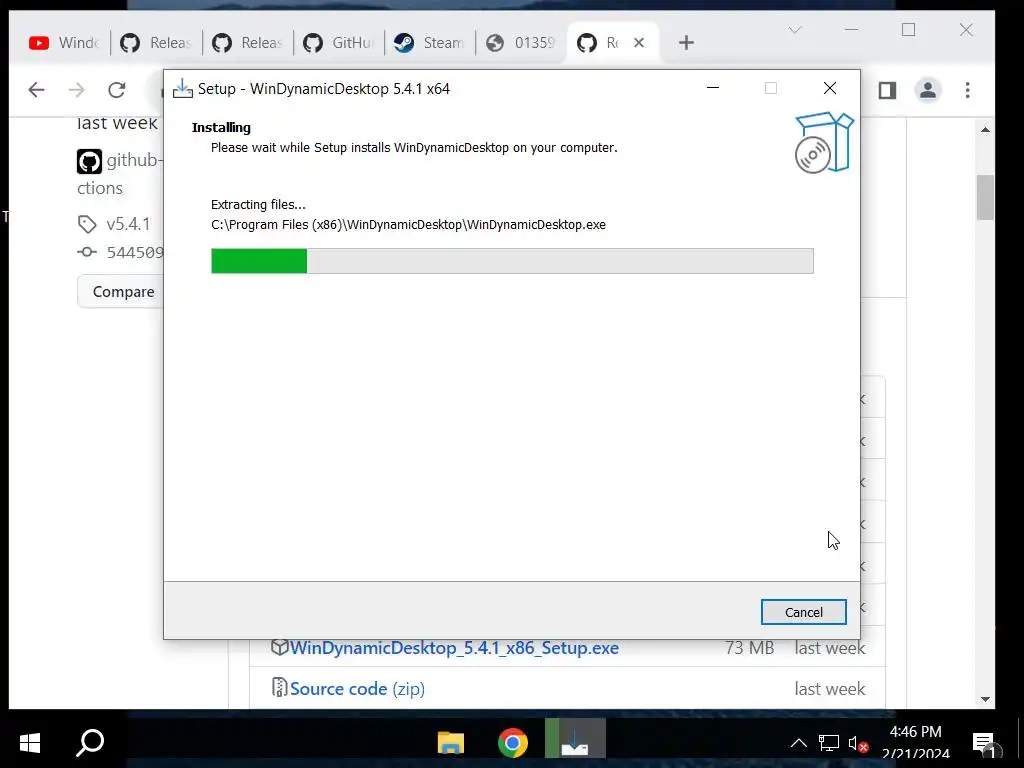Viewport: 1024px width, 768px height.
Task: Open the taskbar clock and calendar
Action: tap(916, 743)
